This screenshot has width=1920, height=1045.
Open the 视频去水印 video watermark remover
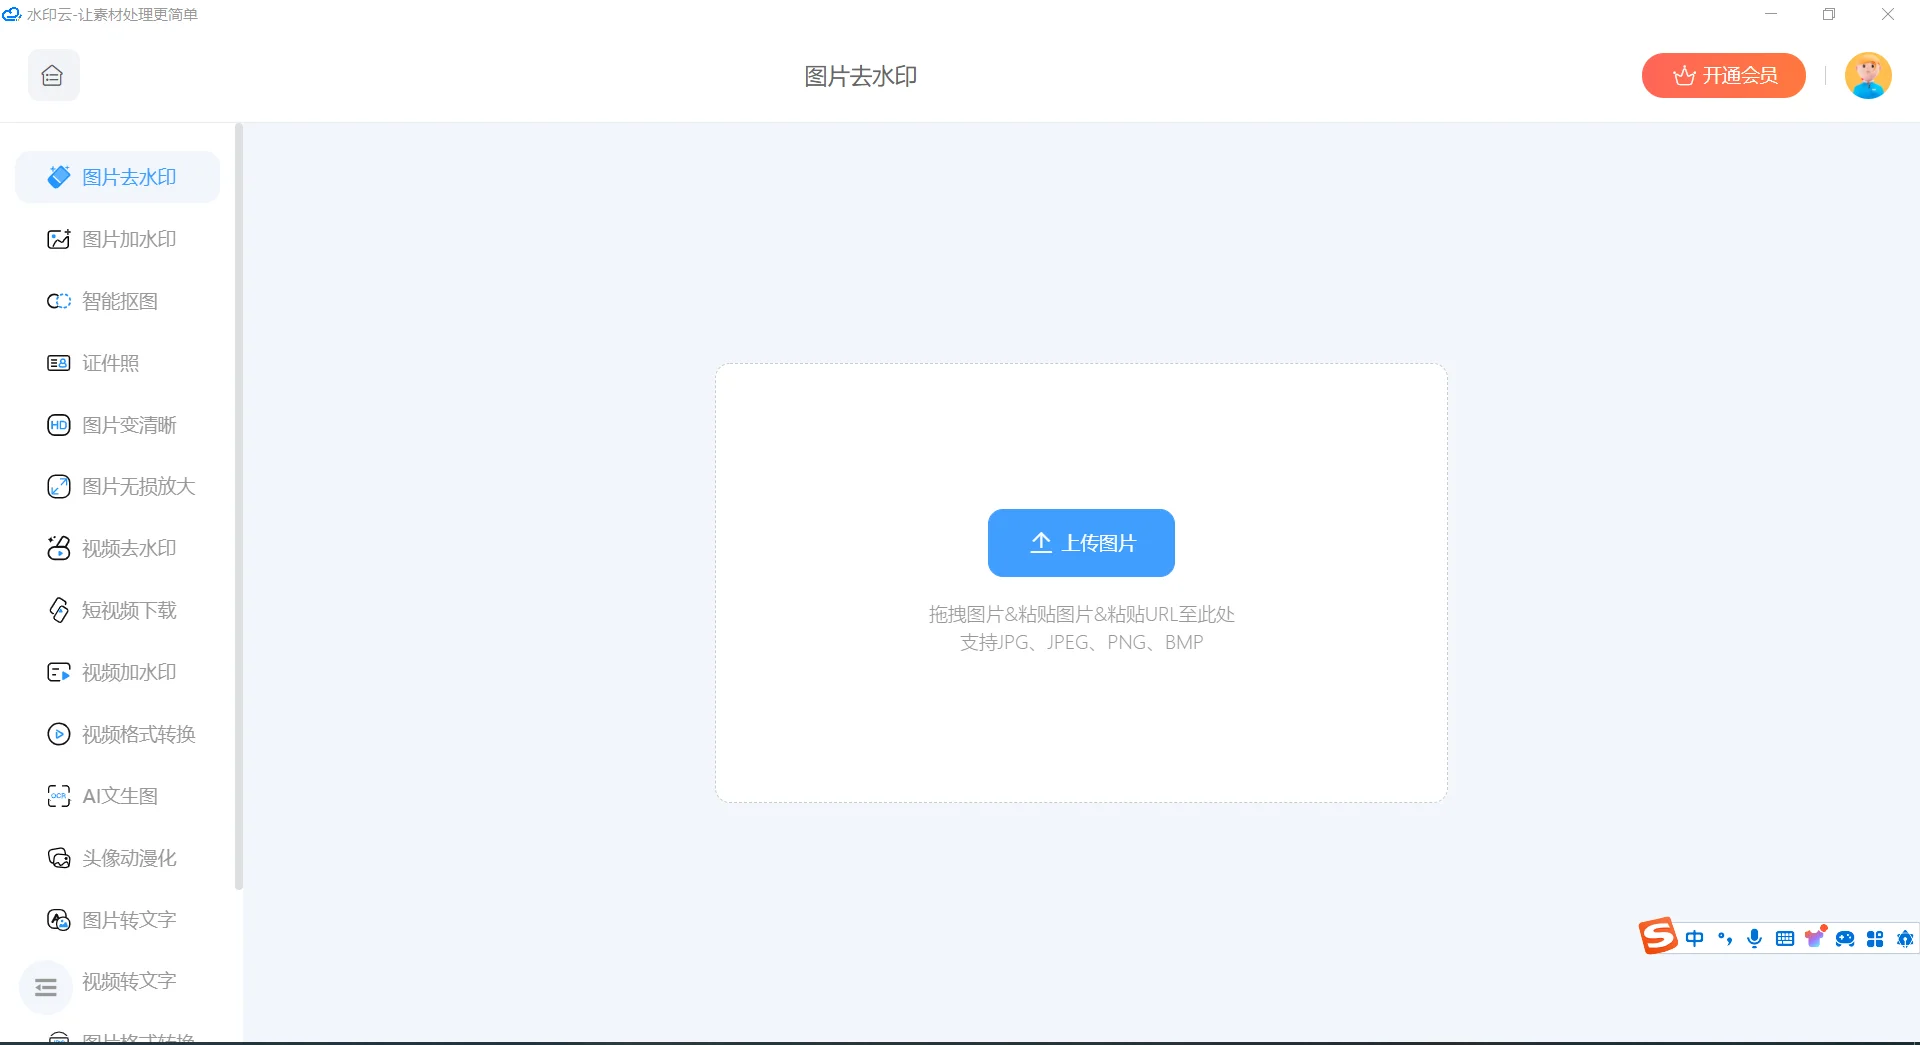click(128, 548)
